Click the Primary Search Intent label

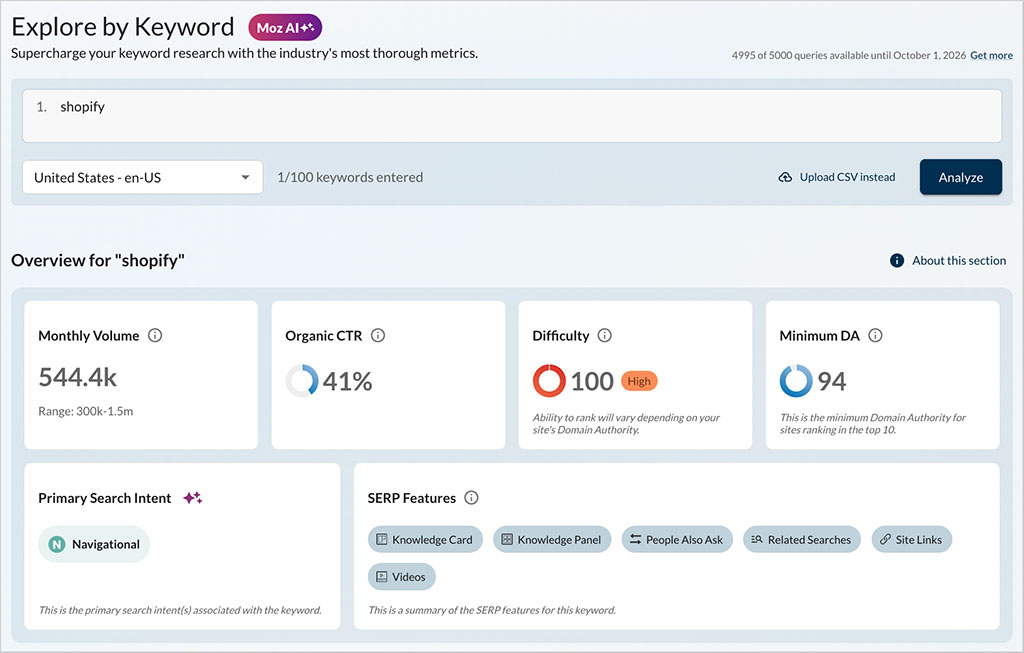[104, 498]
